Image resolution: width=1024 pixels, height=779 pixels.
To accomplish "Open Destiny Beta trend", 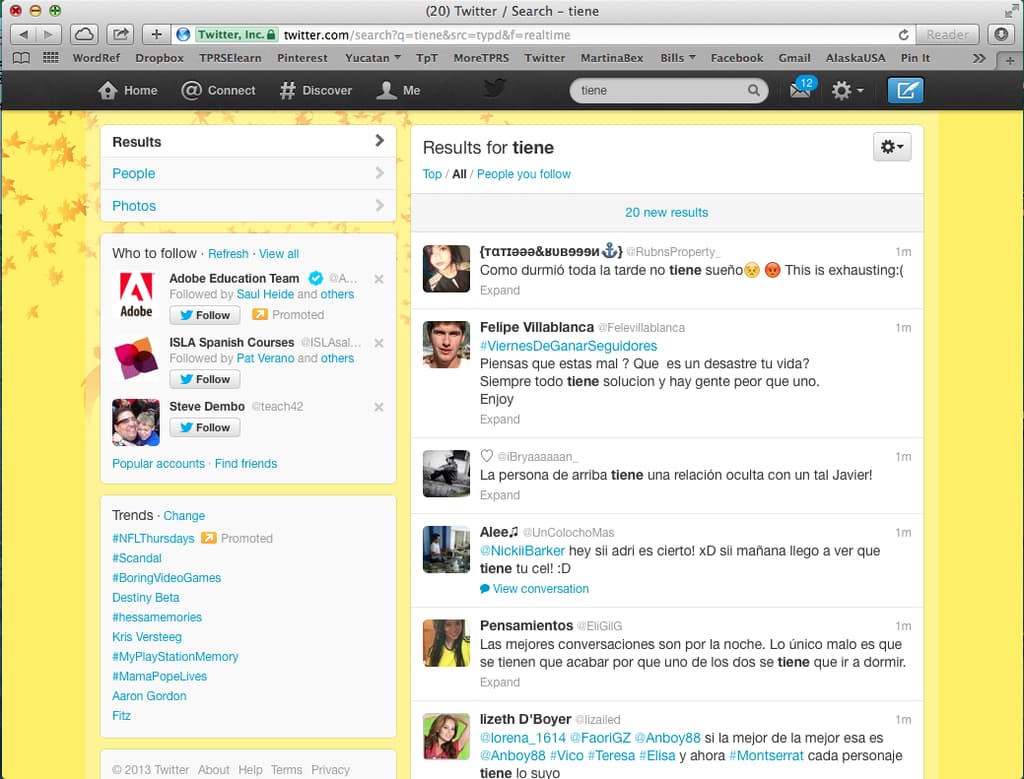I will pyautogui.click(x=146, y=597).
